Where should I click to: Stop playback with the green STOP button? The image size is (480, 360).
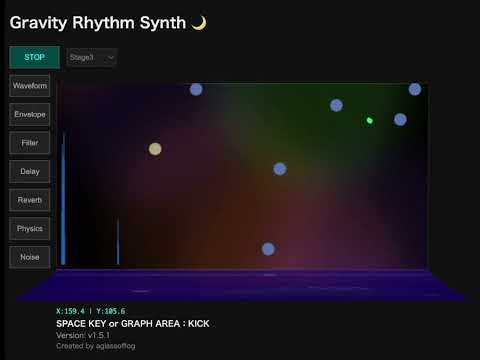coord(35,57)
